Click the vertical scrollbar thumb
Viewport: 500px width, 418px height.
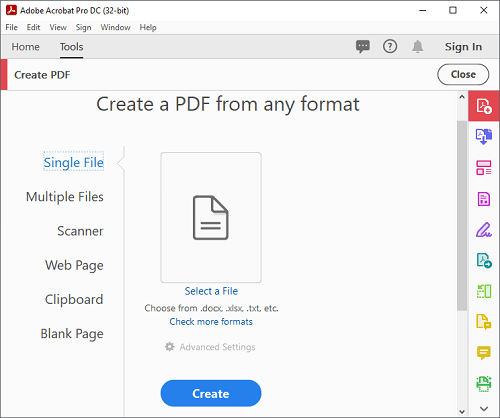pos(462,216)
